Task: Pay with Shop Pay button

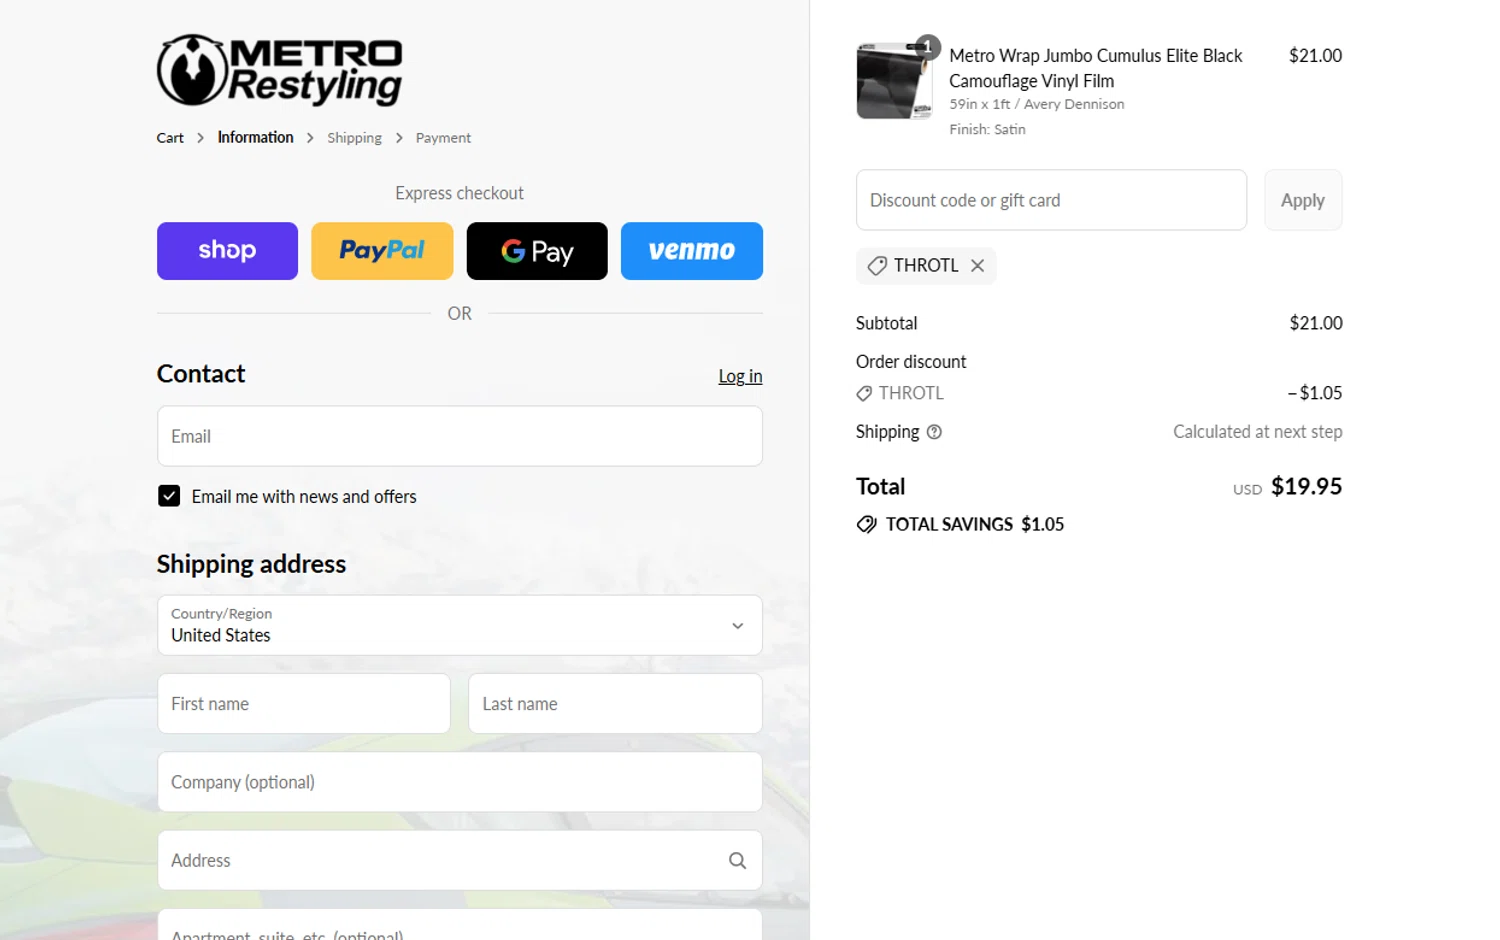Action: click(x=227, y=251)
